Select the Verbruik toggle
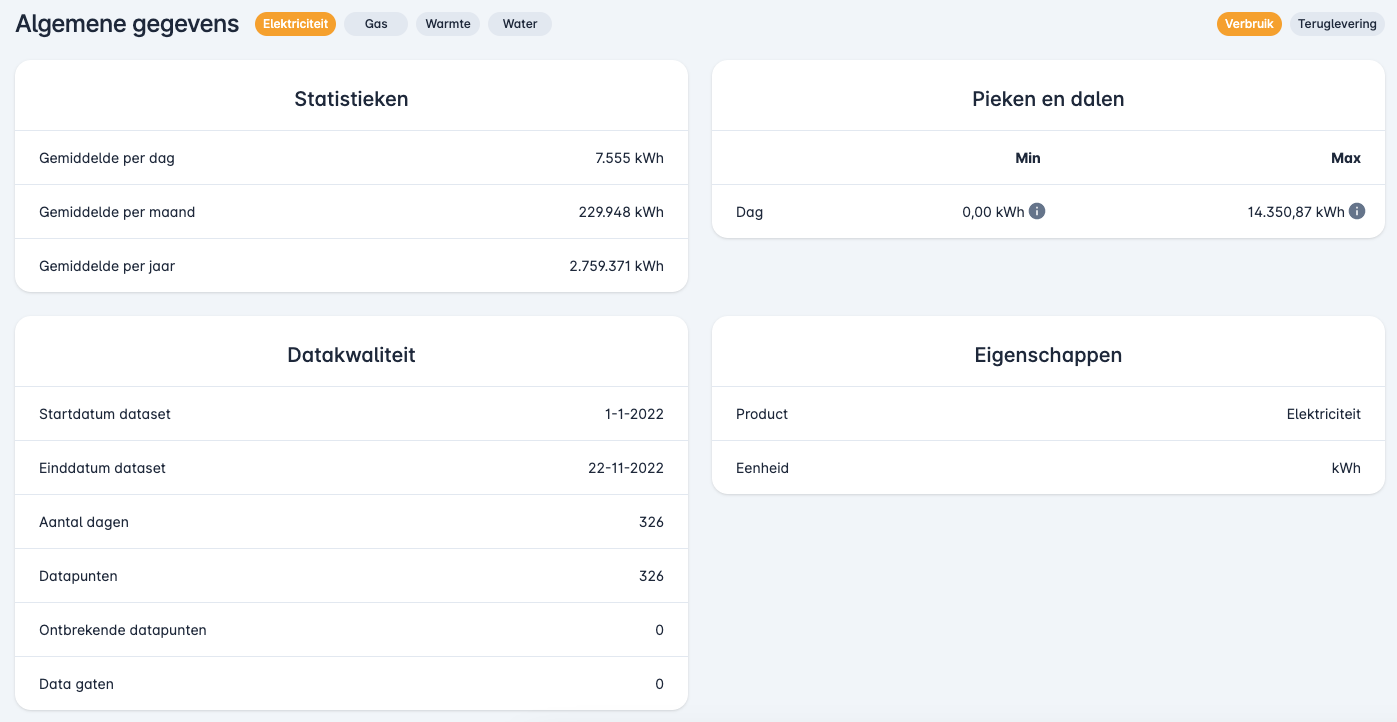 click(x=1249, y=24)
